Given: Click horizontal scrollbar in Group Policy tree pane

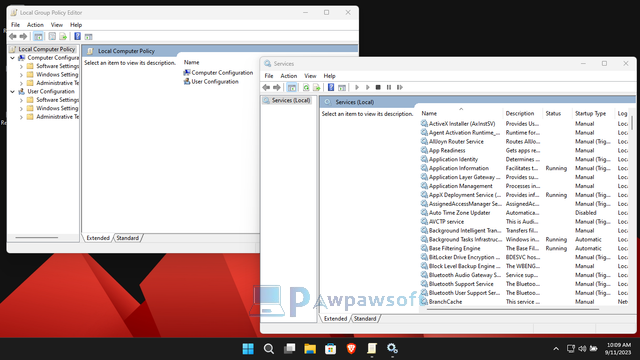Looking at the screenshot, I should [37, 238].
